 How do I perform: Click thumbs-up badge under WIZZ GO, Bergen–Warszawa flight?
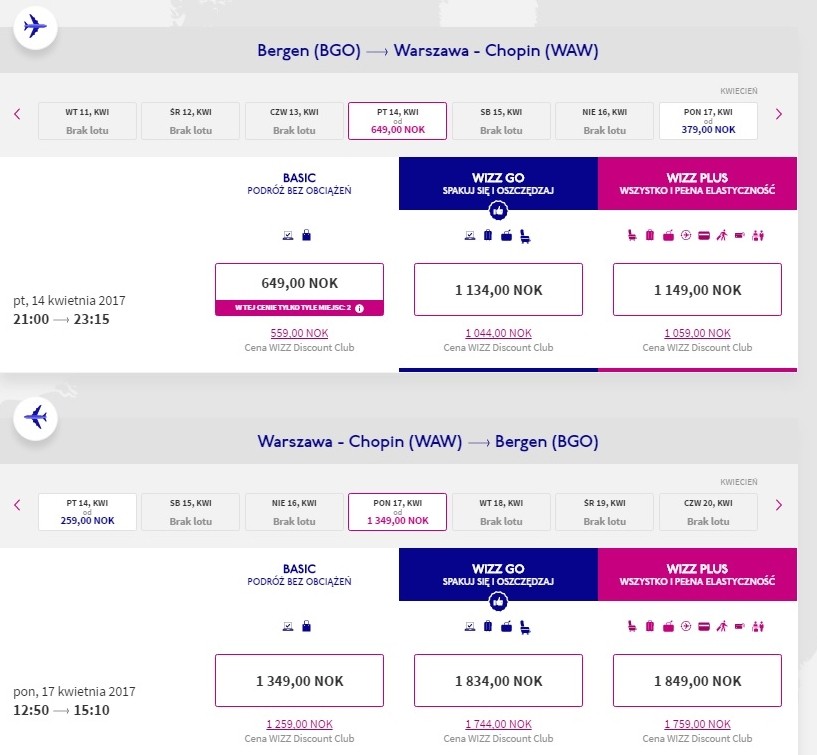(498, 211)
